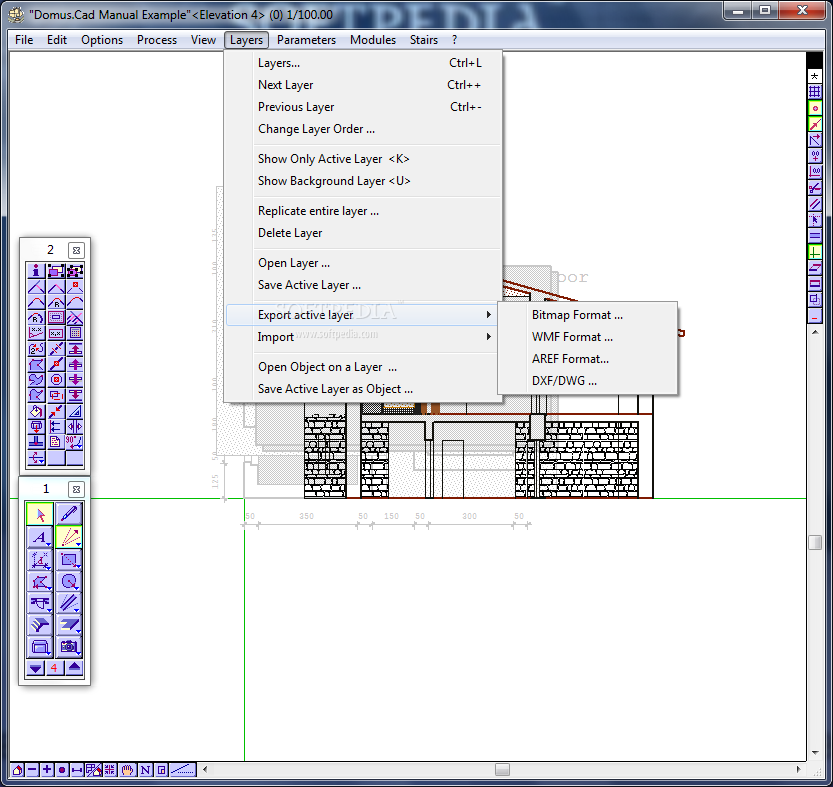Open the File menu
Image resolution: width=833 pixels, height=787 pixels.
24,40
